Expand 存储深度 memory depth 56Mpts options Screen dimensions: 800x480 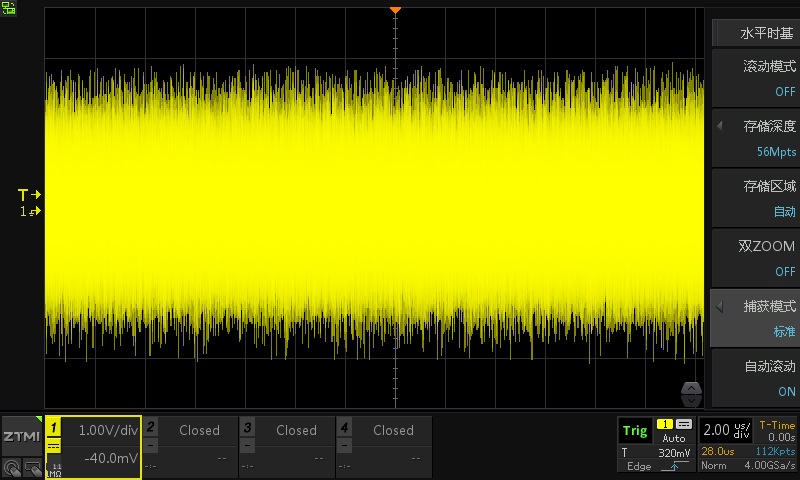tap(755, 138)
